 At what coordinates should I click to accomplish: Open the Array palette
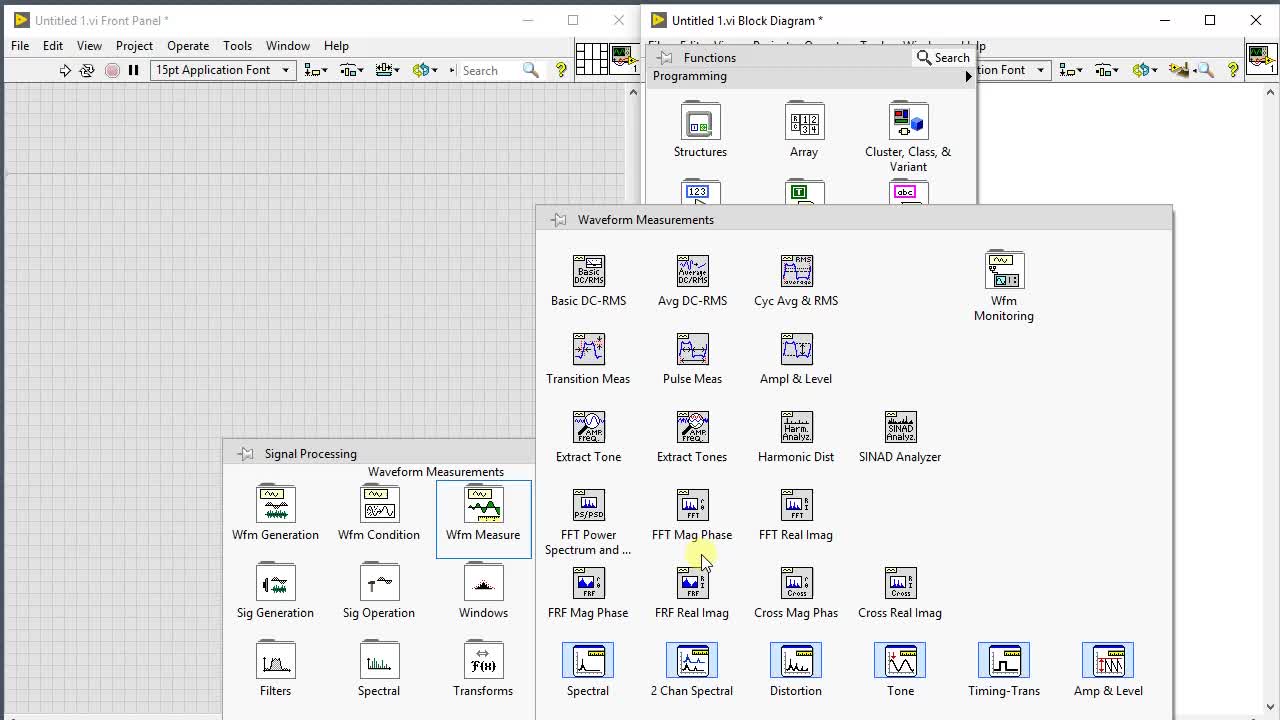click(804, 121)
